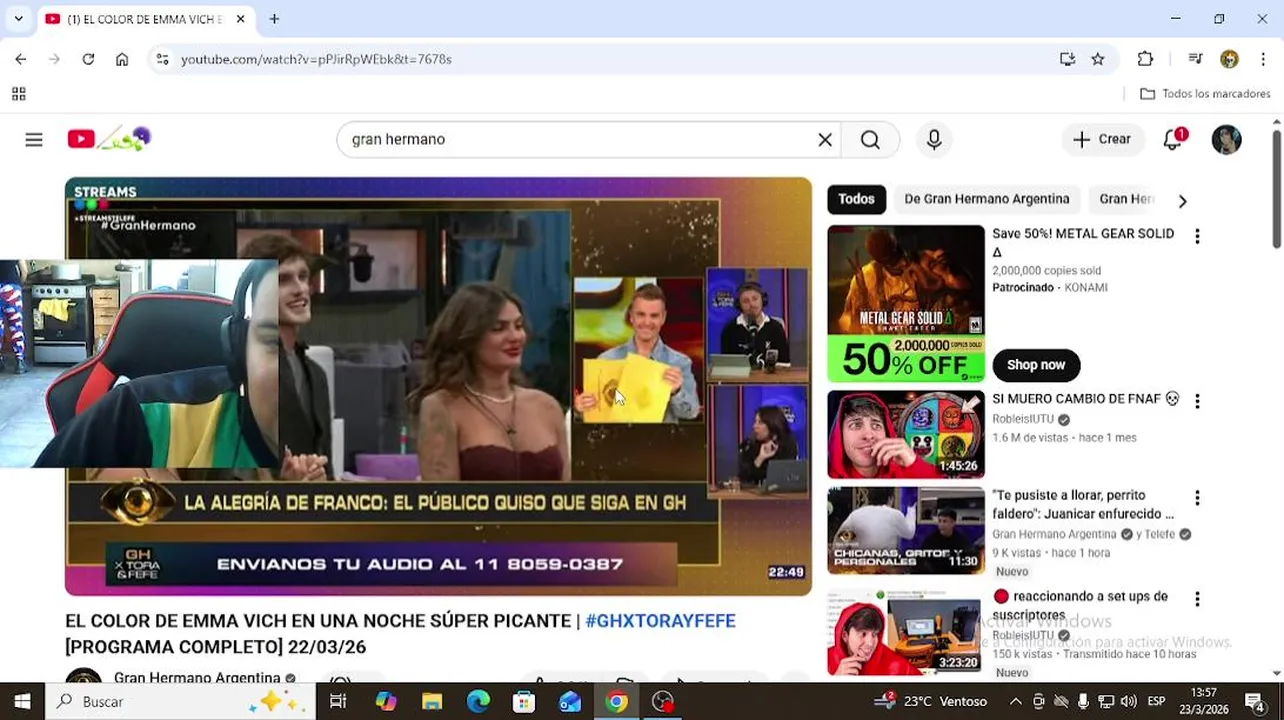Click the Buscar taskbar search box
The height and width of the screenshot is (720, 1284).
(x=180, y=702)
